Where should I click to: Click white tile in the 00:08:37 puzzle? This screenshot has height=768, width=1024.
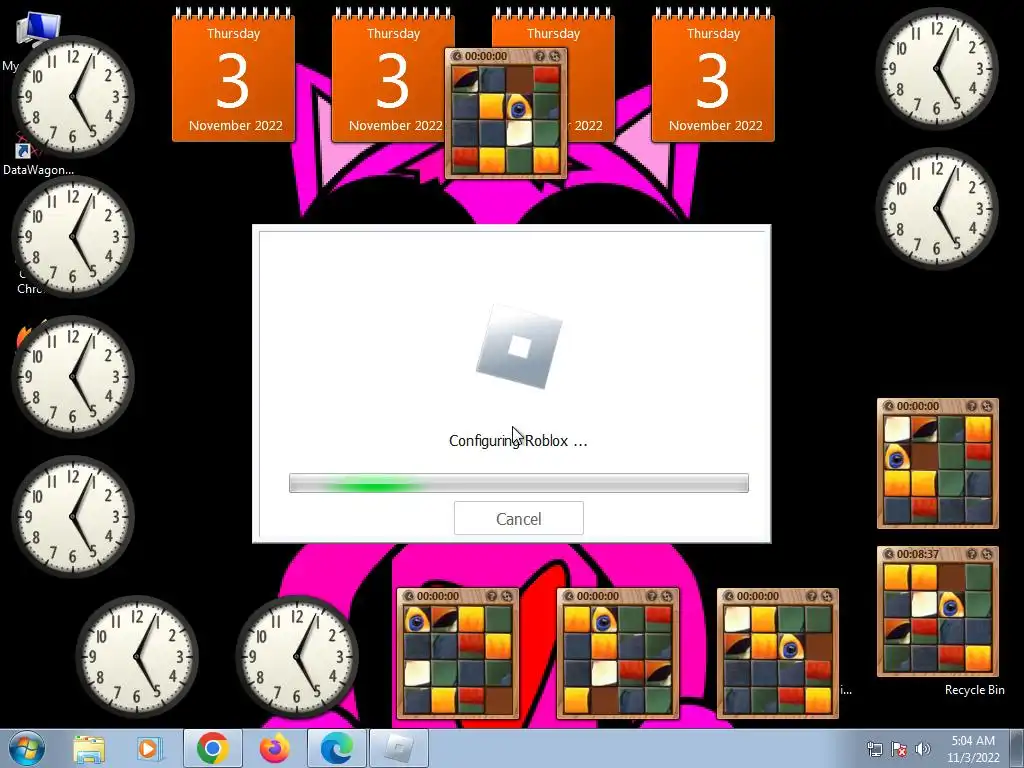(924, 605)
